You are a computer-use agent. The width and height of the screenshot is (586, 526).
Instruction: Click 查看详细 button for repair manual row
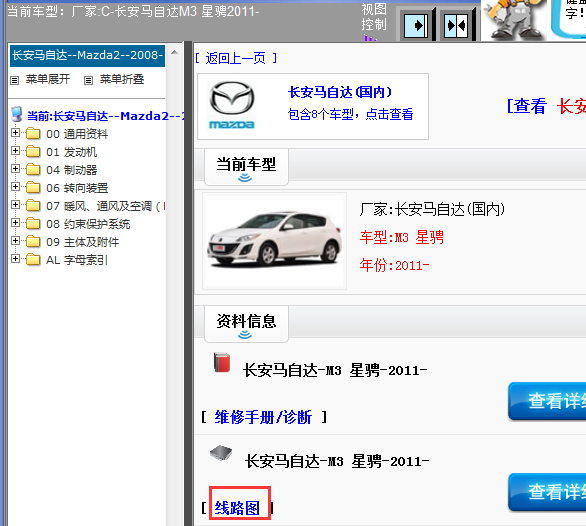click(x=547, y=401)
